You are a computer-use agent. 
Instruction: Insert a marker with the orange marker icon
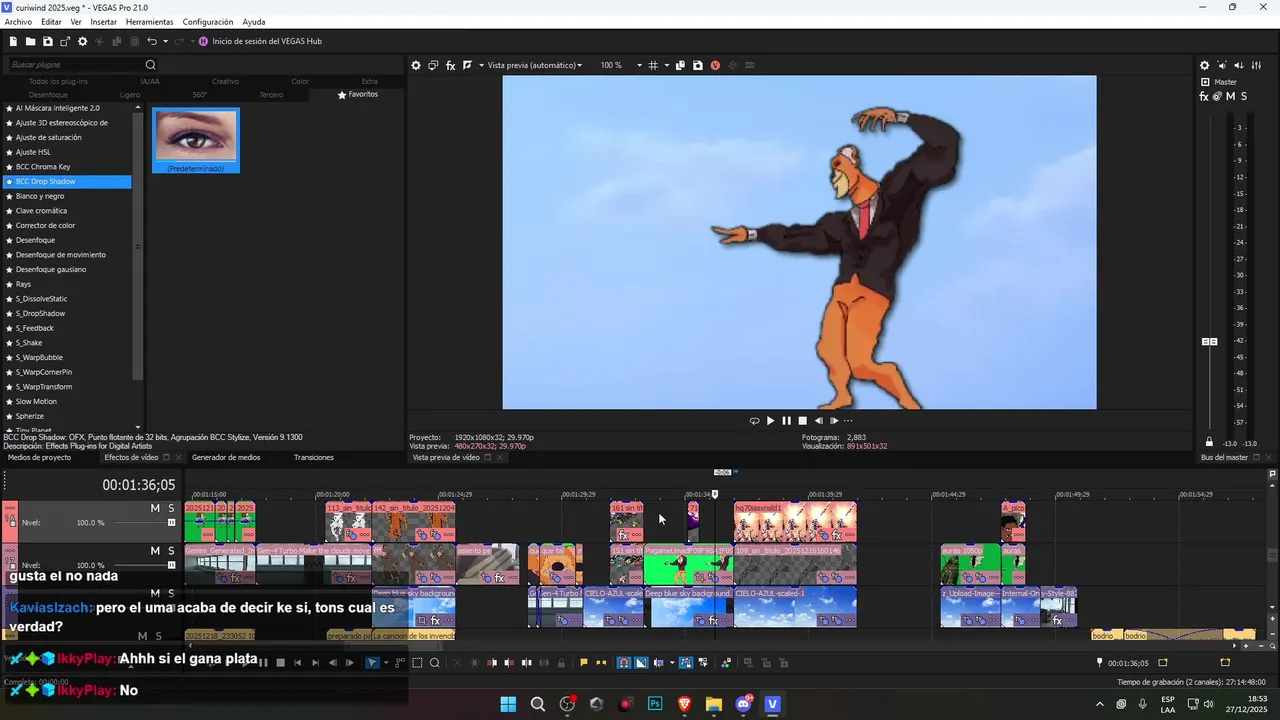tap(584, 663)
